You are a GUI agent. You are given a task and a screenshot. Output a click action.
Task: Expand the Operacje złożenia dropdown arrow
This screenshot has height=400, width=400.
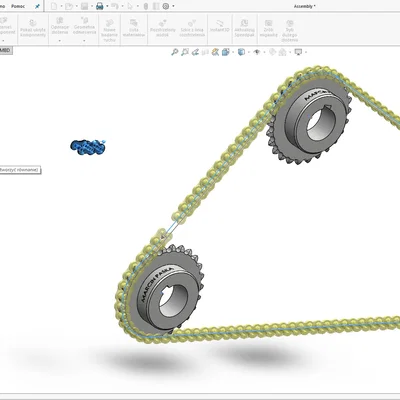60,41
